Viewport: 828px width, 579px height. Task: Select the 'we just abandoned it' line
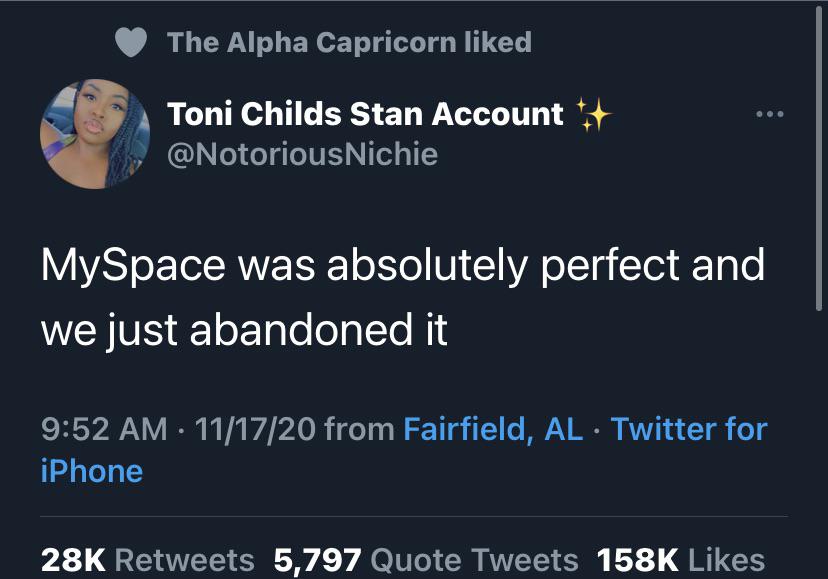tap(244, 329)
